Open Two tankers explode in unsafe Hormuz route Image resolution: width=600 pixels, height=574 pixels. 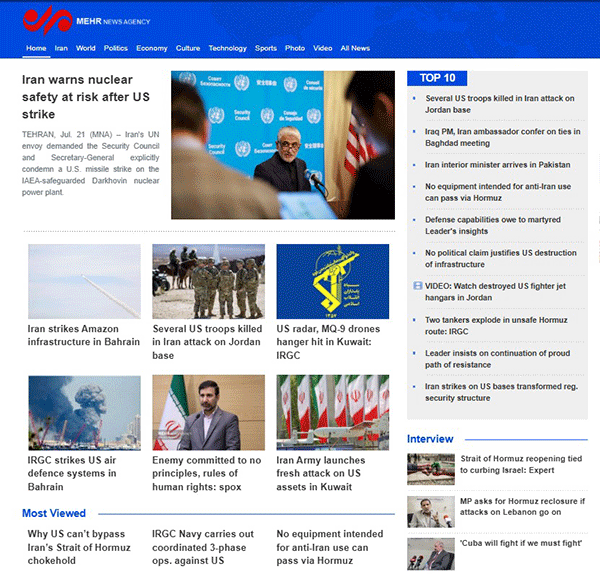(496, 326)
